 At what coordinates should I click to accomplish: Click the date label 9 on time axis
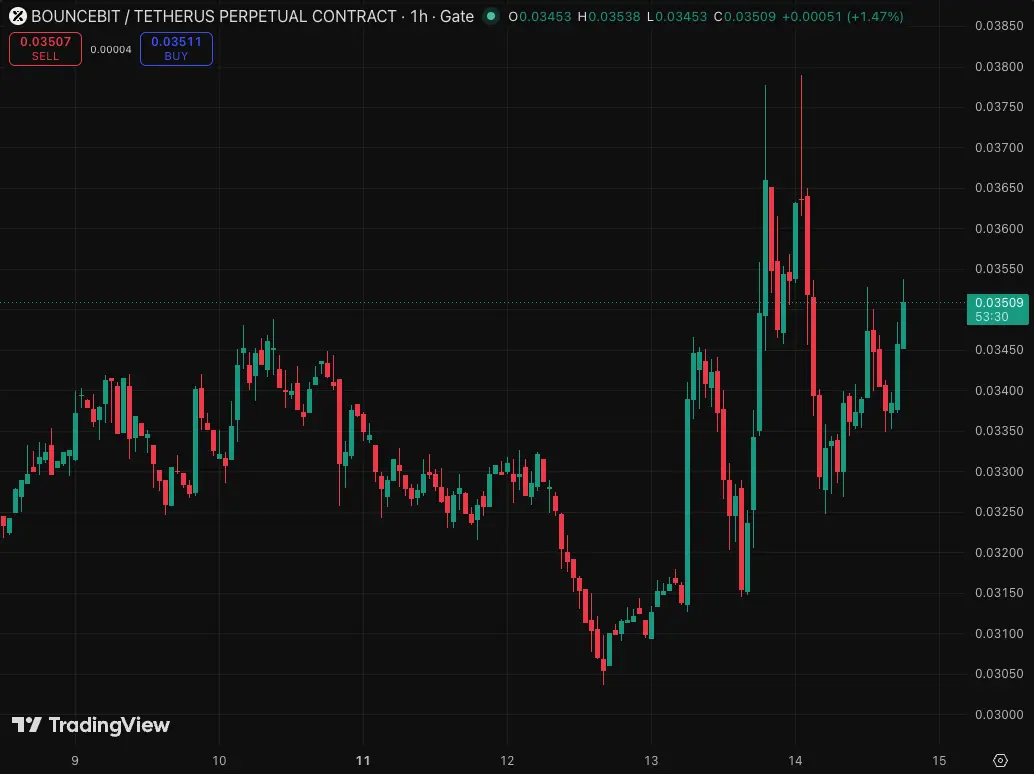click(75, 761)
